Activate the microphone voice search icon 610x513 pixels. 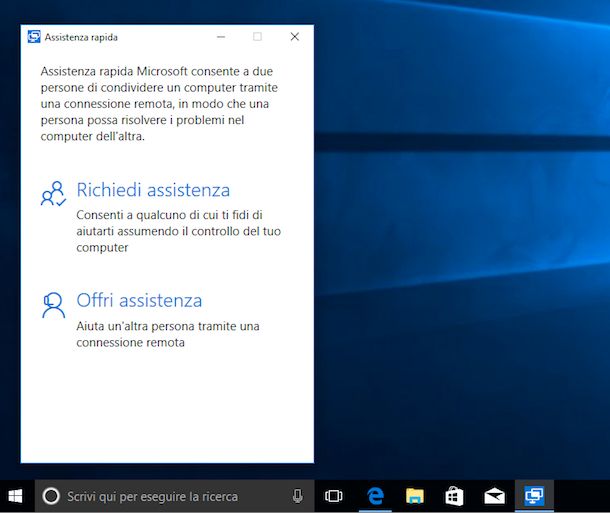coord(298,496)
